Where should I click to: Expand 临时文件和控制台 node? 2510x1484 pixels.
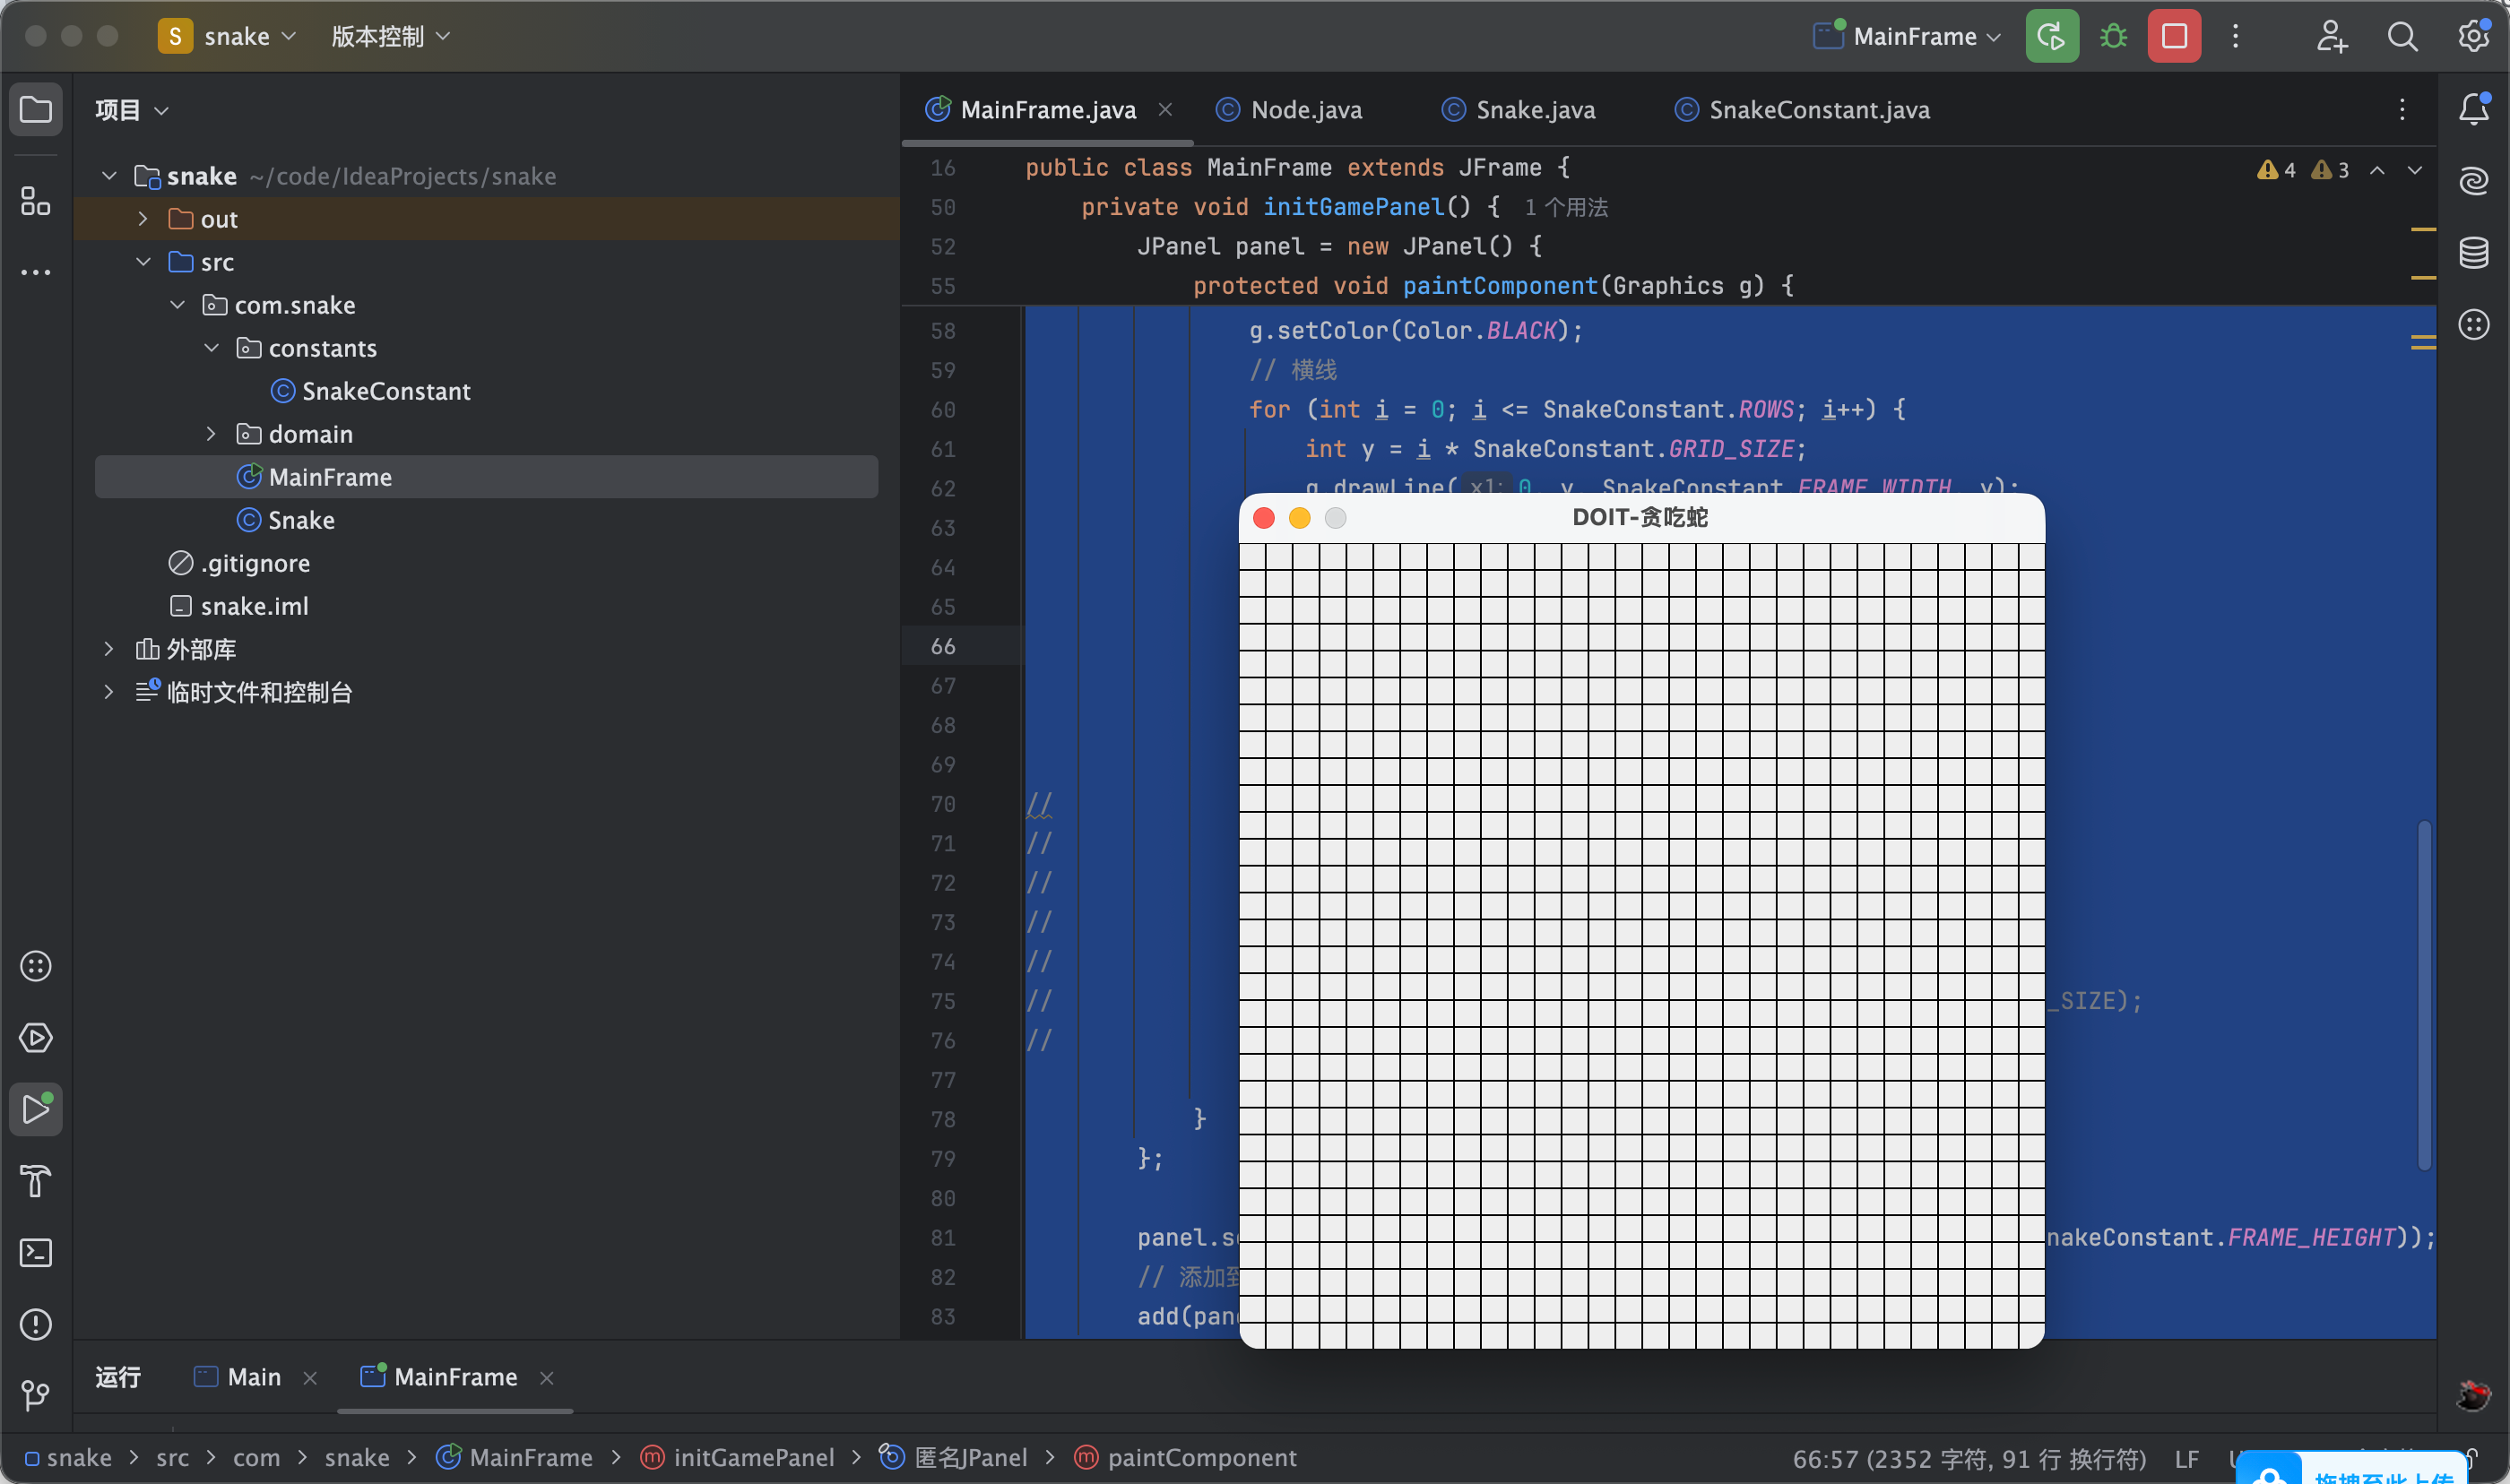click(x=109, y=691)
